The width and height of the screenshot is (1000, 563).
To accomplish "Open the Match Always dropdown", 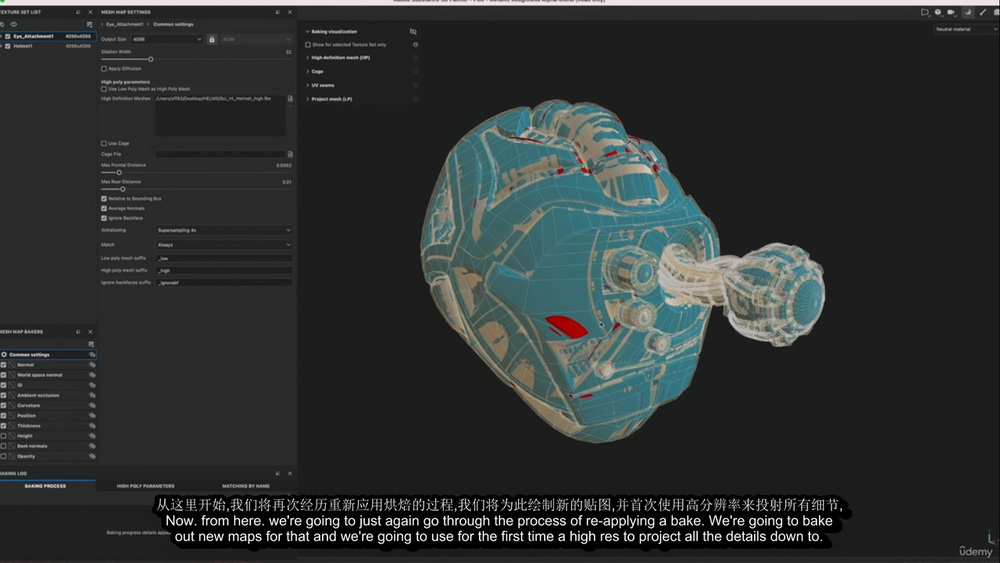I will [x=224, y=245].
